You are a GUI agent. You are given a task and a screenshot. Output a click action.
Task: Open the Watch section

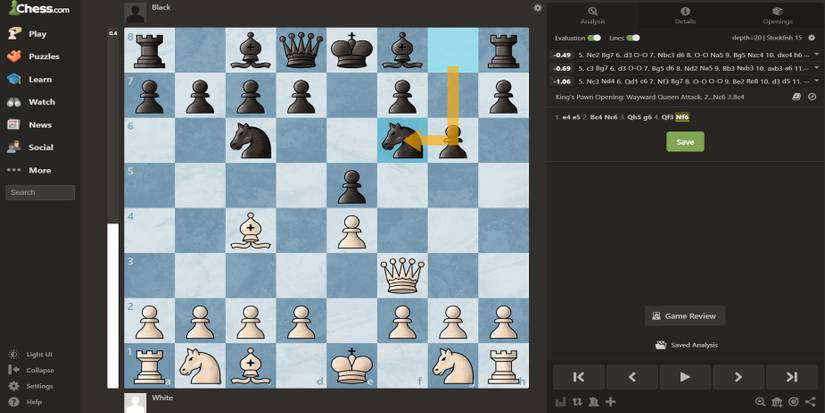31,102
